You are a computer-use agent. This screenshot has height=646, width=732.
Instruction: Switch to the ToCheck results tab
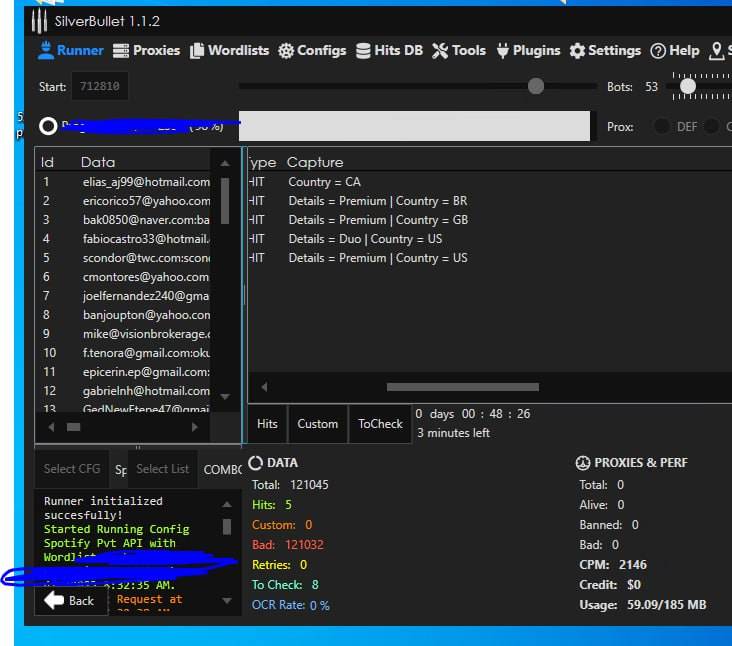tap(380, 424)
